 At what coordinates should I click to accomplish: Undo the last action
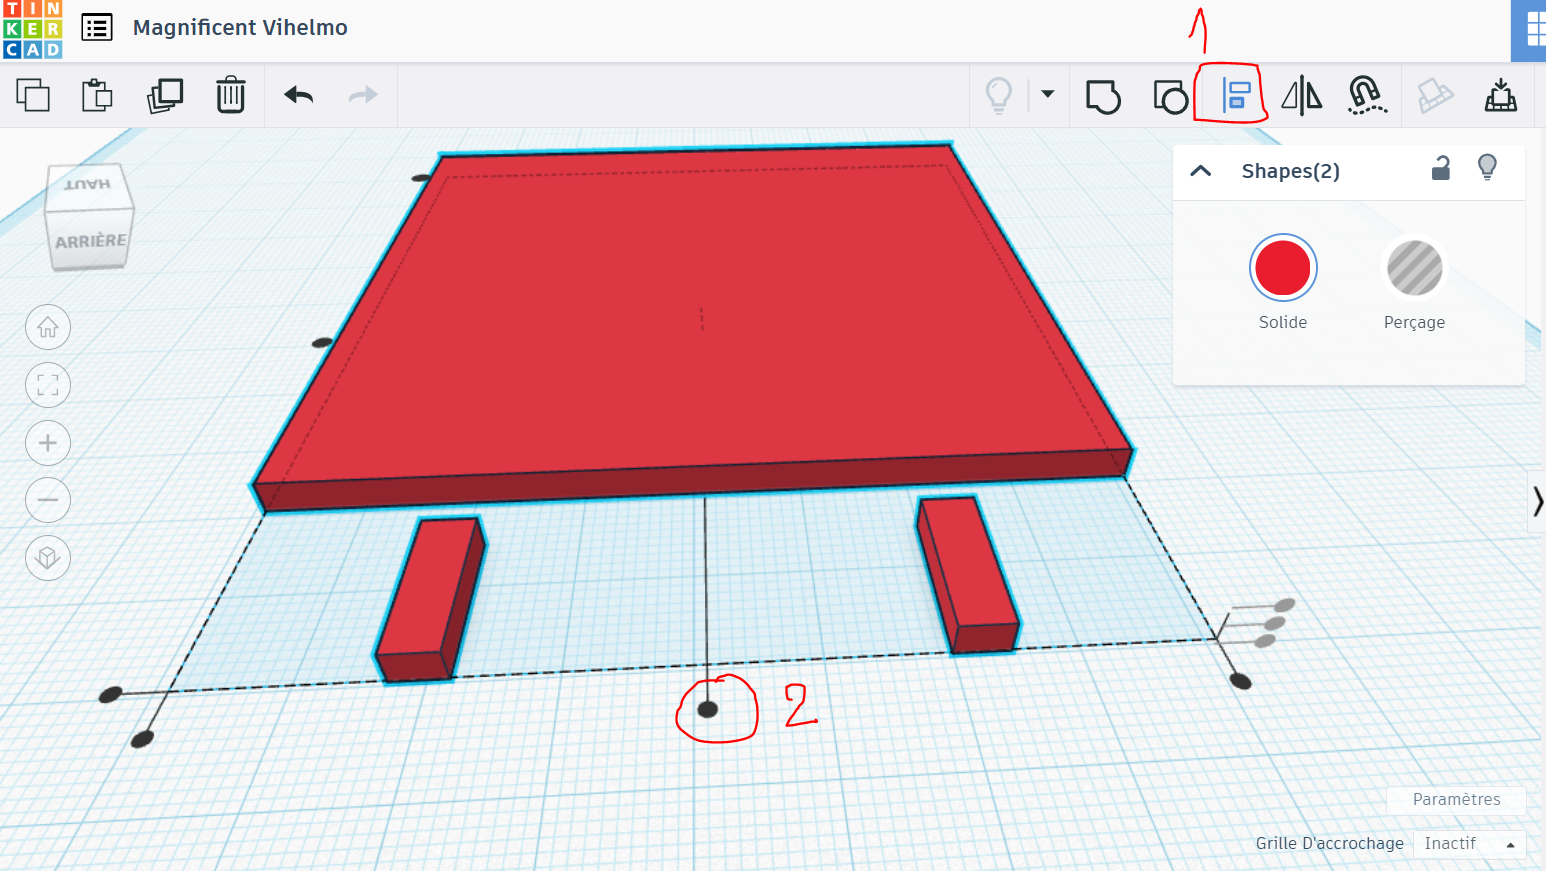(299, 95)
